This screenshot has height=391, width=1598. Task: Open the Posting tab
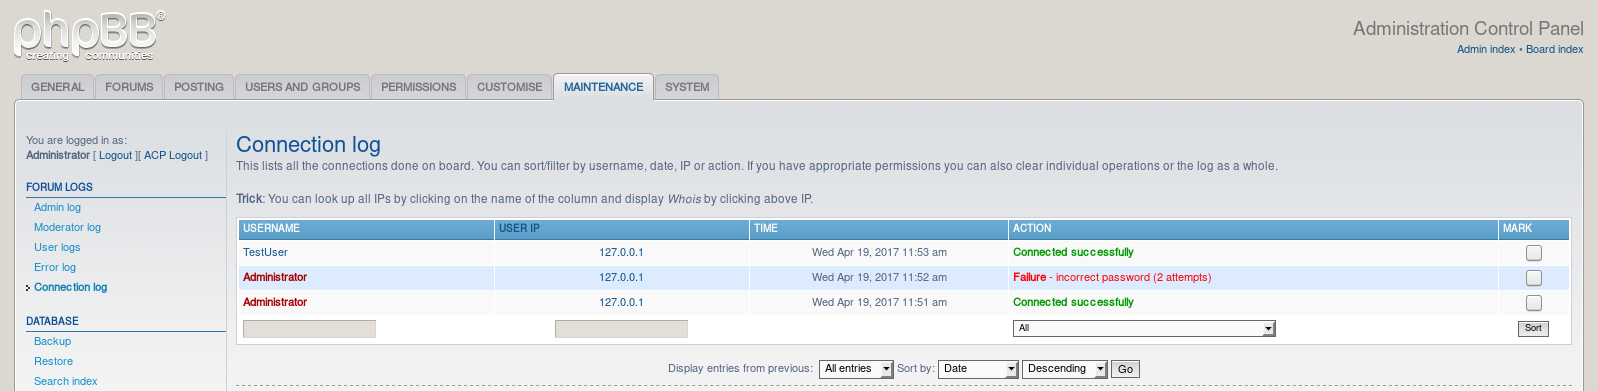[x=199, y=87]
